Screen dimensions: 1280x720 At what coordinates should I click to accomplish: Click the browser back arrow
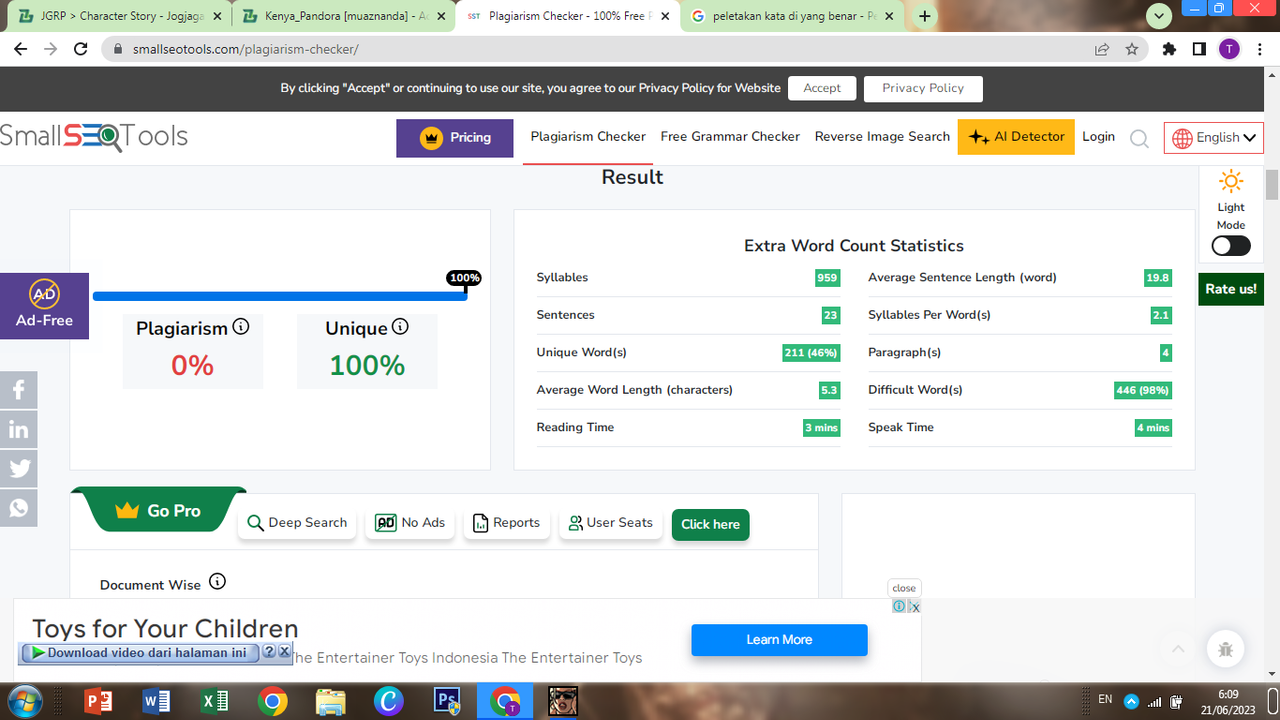pos(20,49)
